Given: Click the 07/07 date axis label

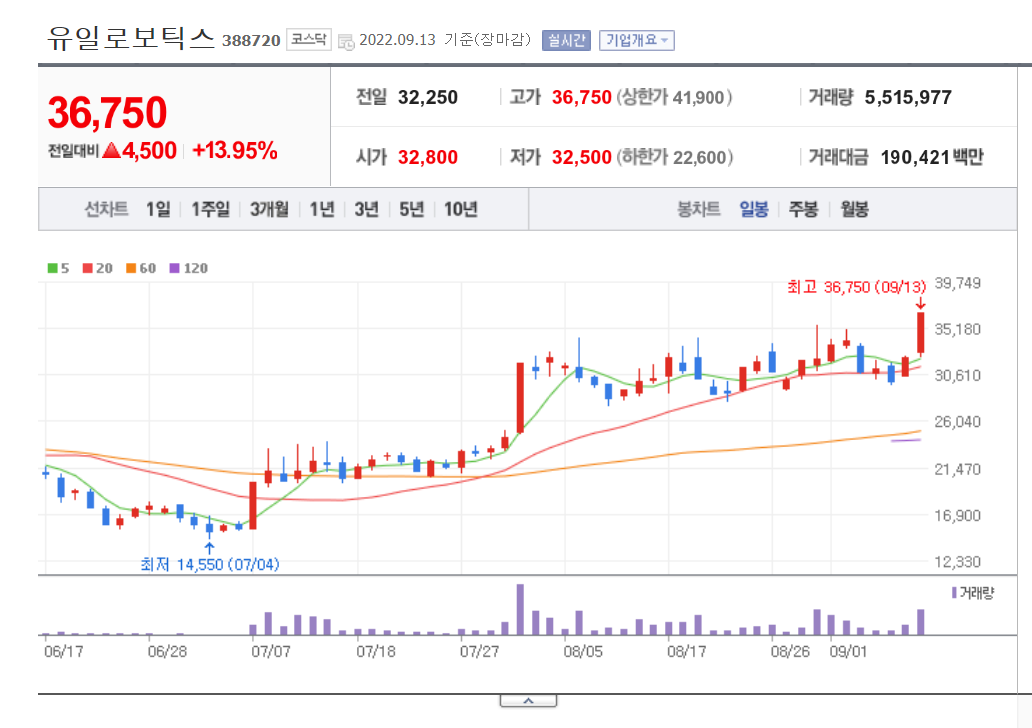Looking at the screenshot, I should click(271, 652).
